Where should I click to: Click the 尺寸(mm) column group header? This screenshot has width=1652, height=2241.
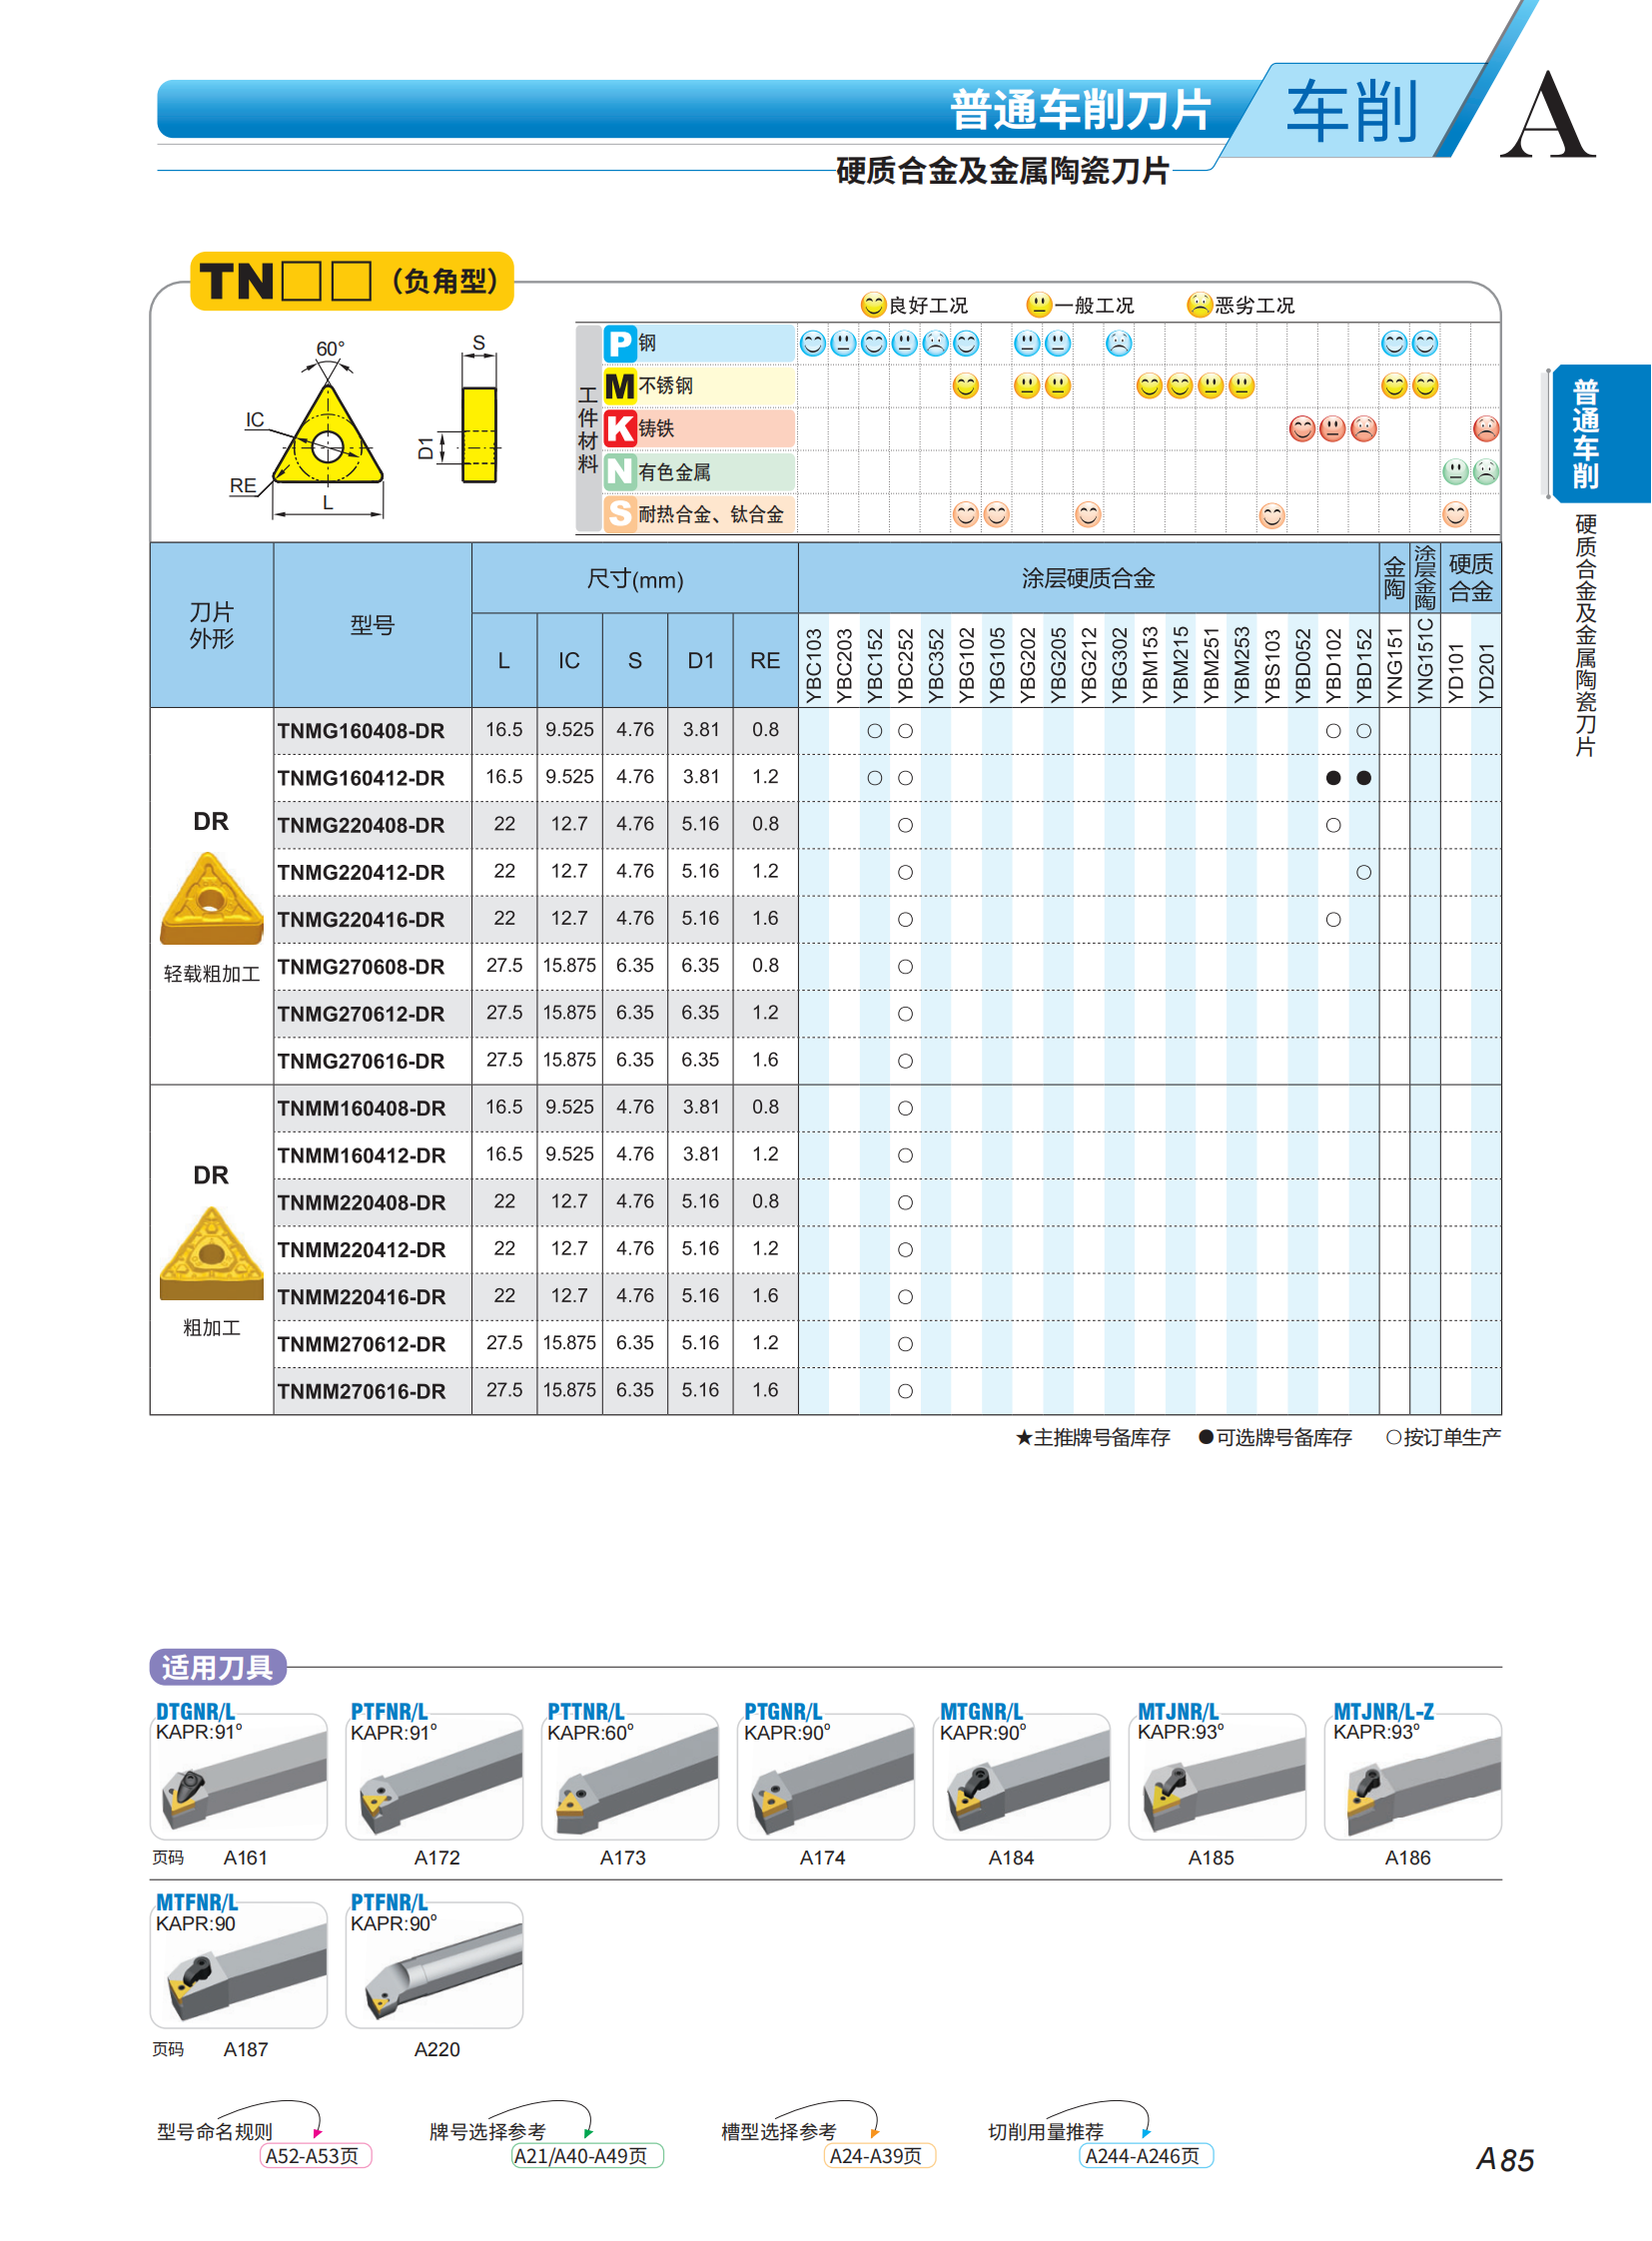pyautogui.click(x=635, y=579)
